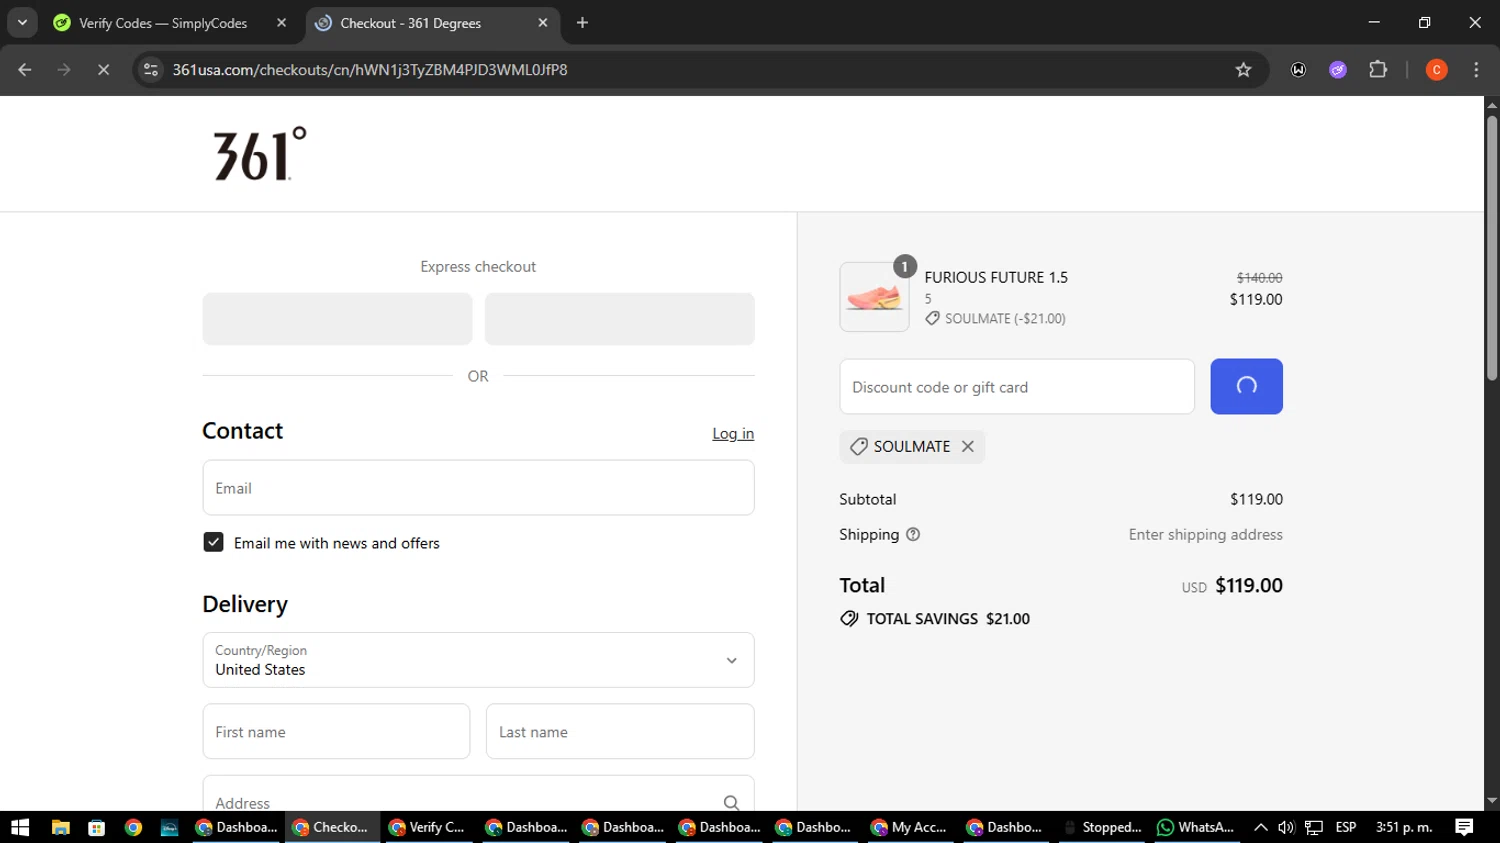Open a new browser tab

582,23
